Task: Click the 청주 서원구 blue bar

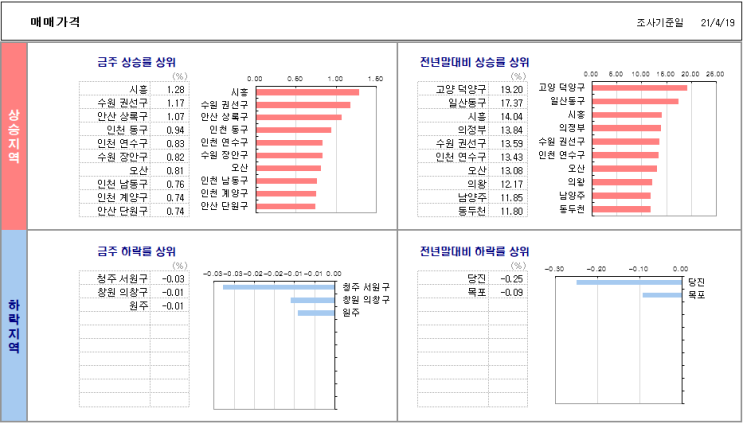Action: 279,287
